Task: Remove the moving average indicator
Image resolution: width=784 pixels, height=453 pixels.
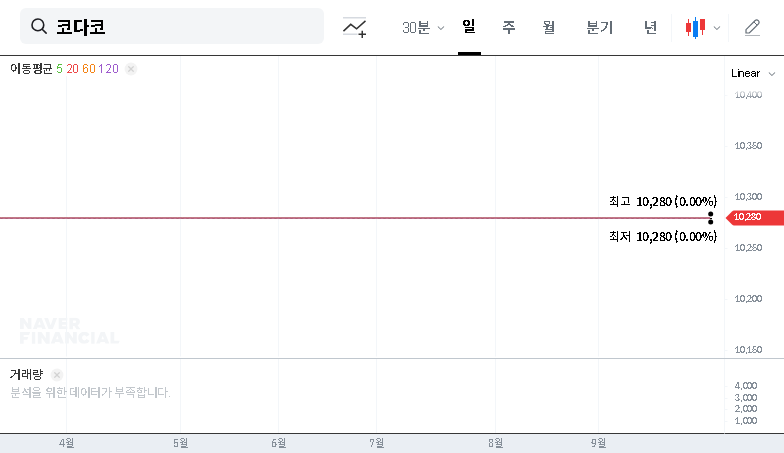Action: [x=131, y=69]
